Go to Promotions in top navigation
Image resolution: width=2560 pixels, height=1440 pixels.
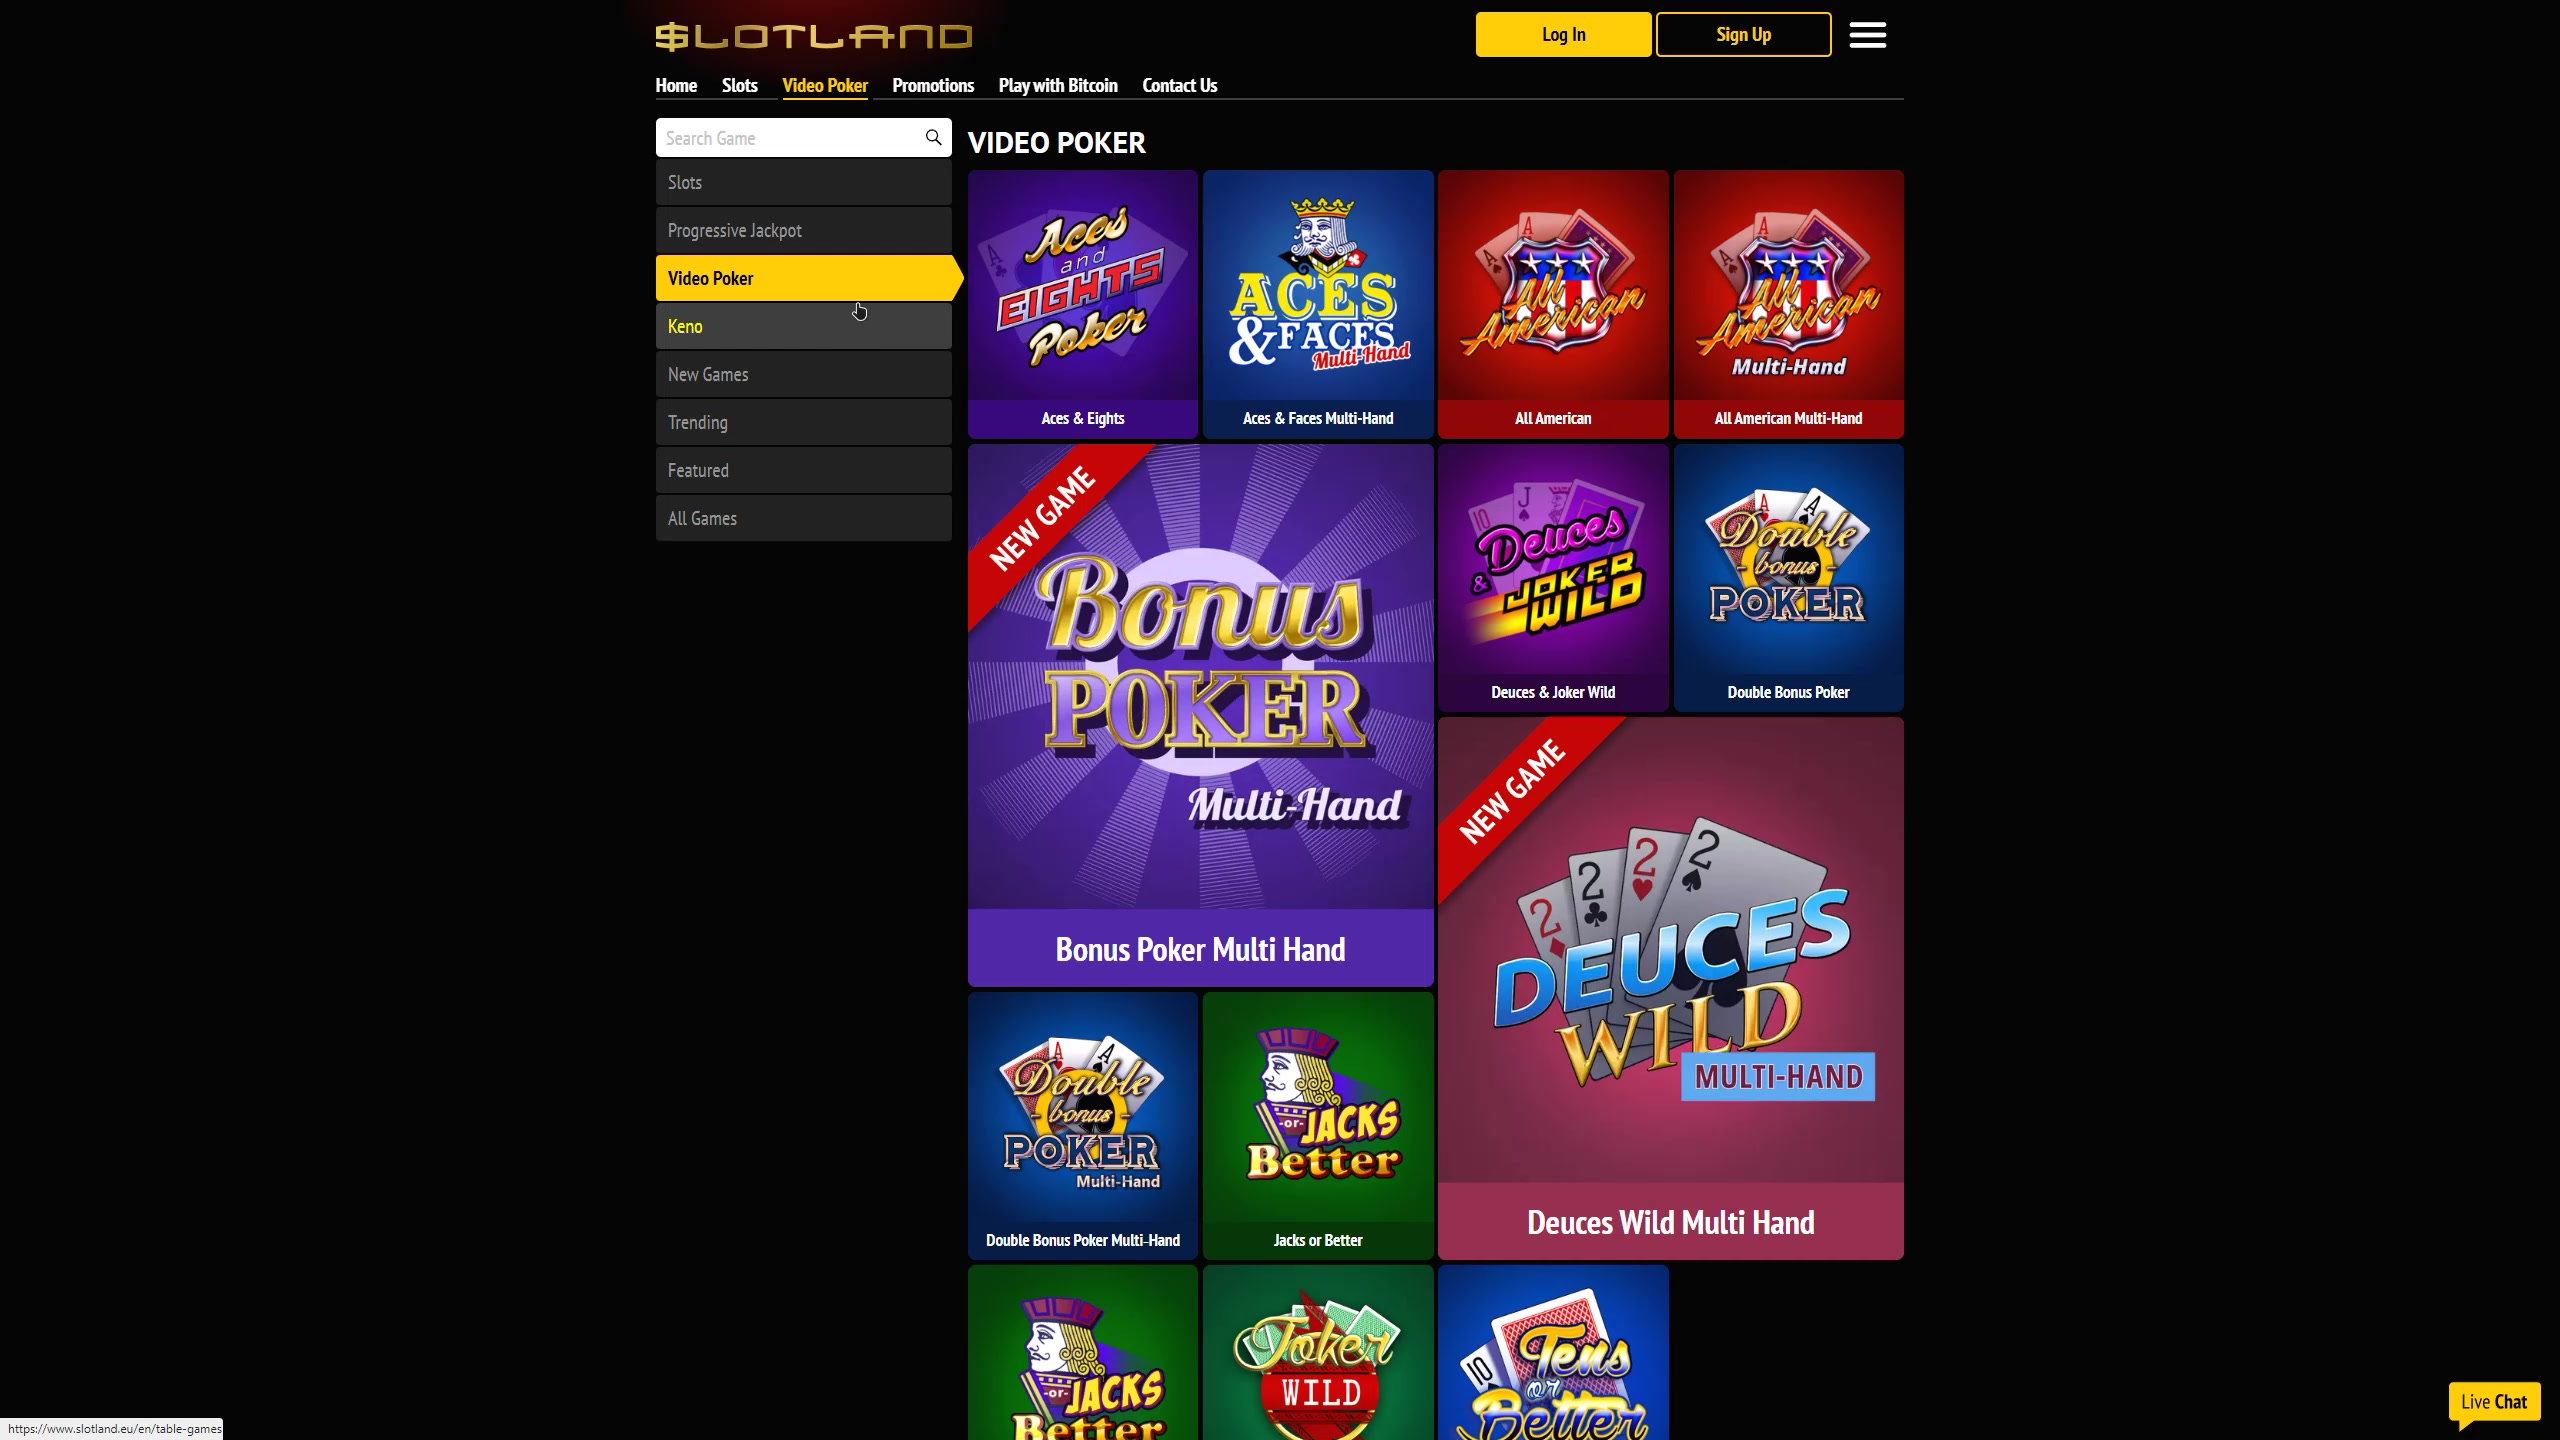[x=933, y=86]
